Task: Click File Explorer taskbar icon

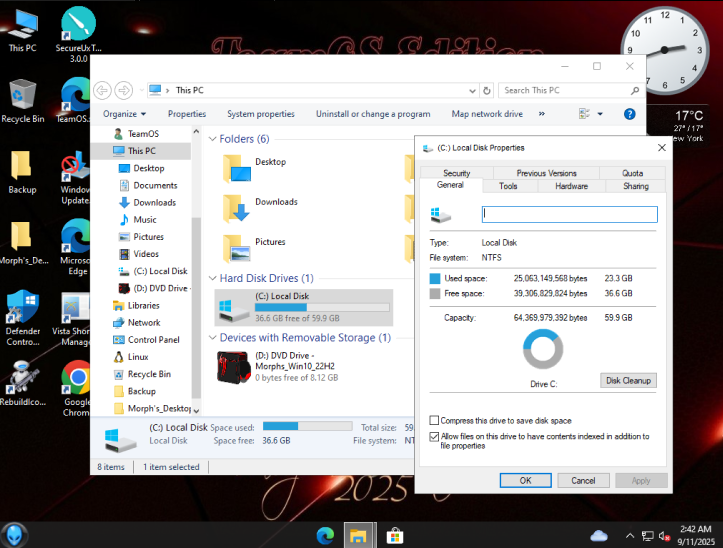Action: coord(358,536)
